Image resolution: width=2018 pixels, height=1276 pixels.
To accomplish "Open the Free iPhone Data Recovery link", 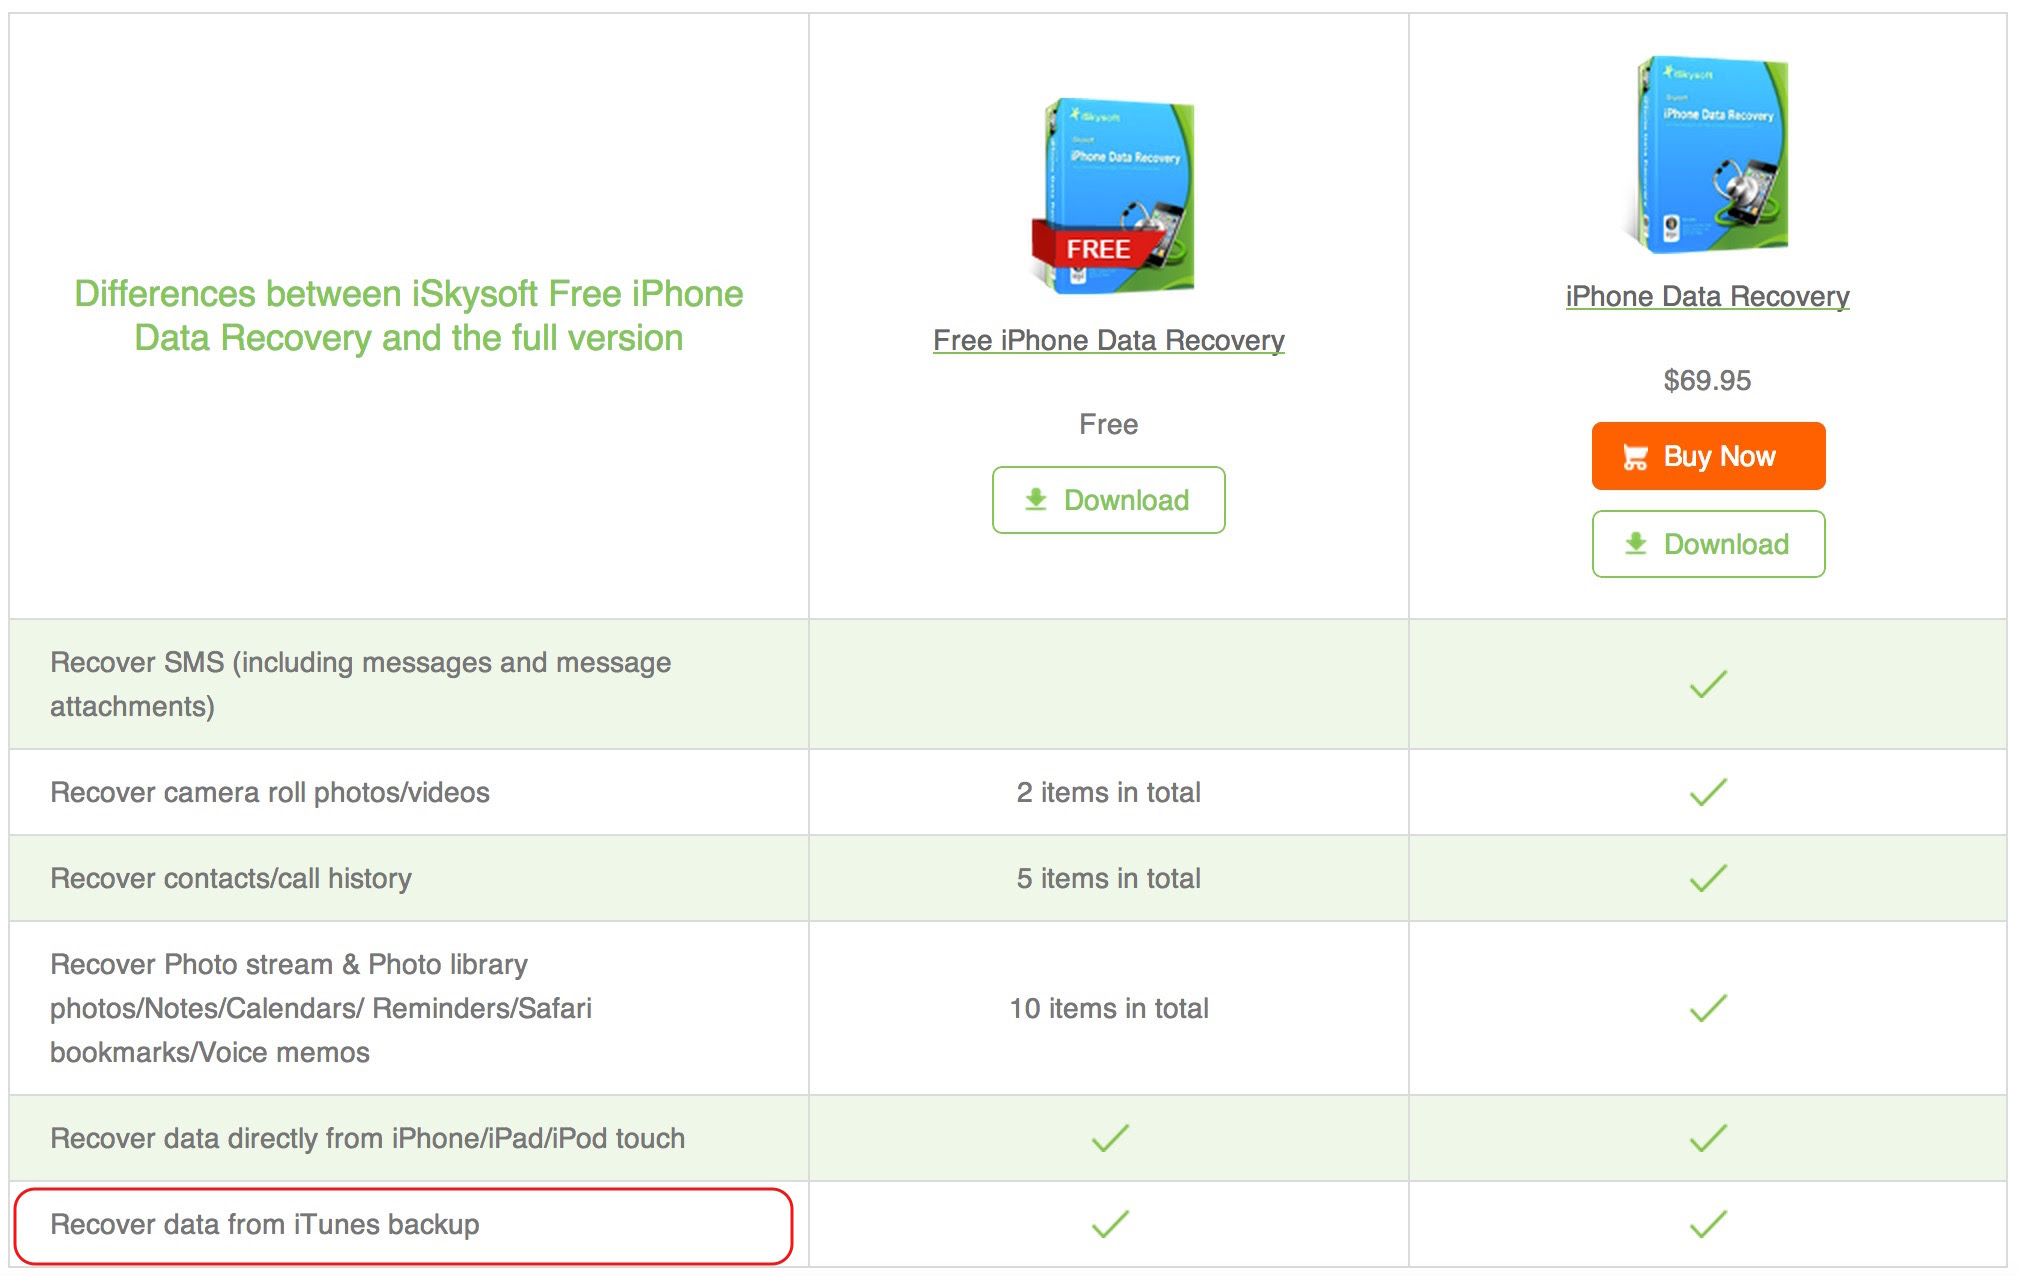I will 1108,340.
